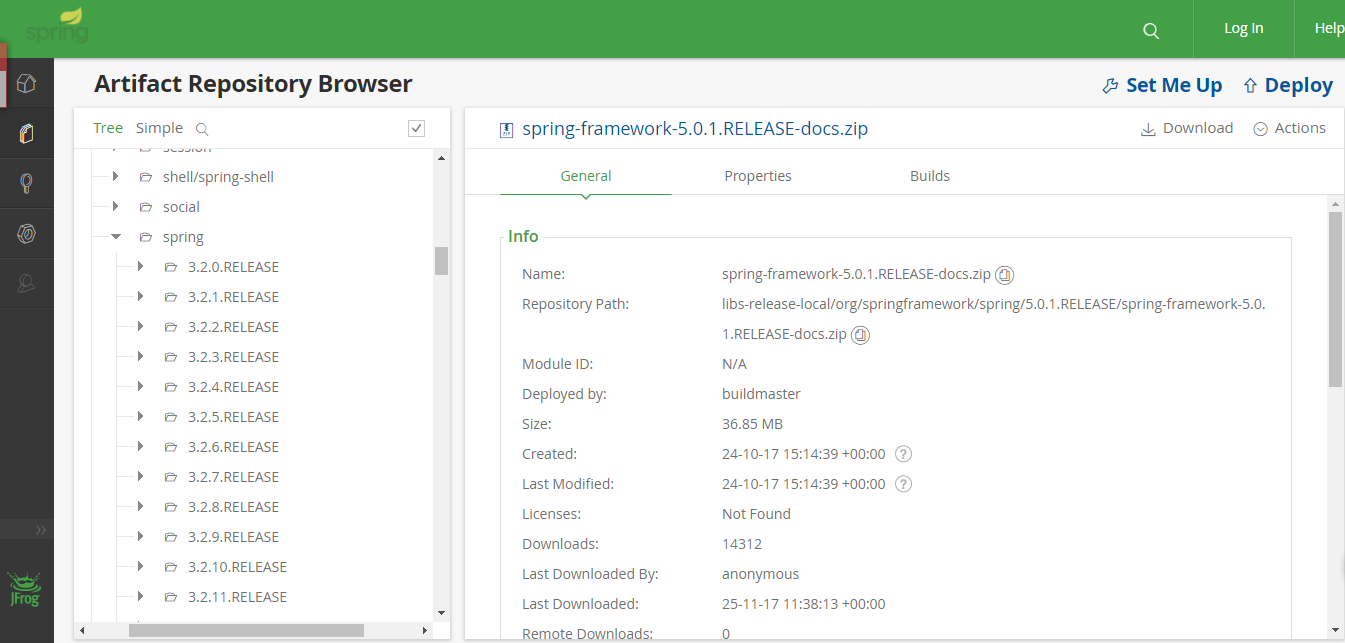
Task: Click tree scroll left arrow
Action: [83, 631]
